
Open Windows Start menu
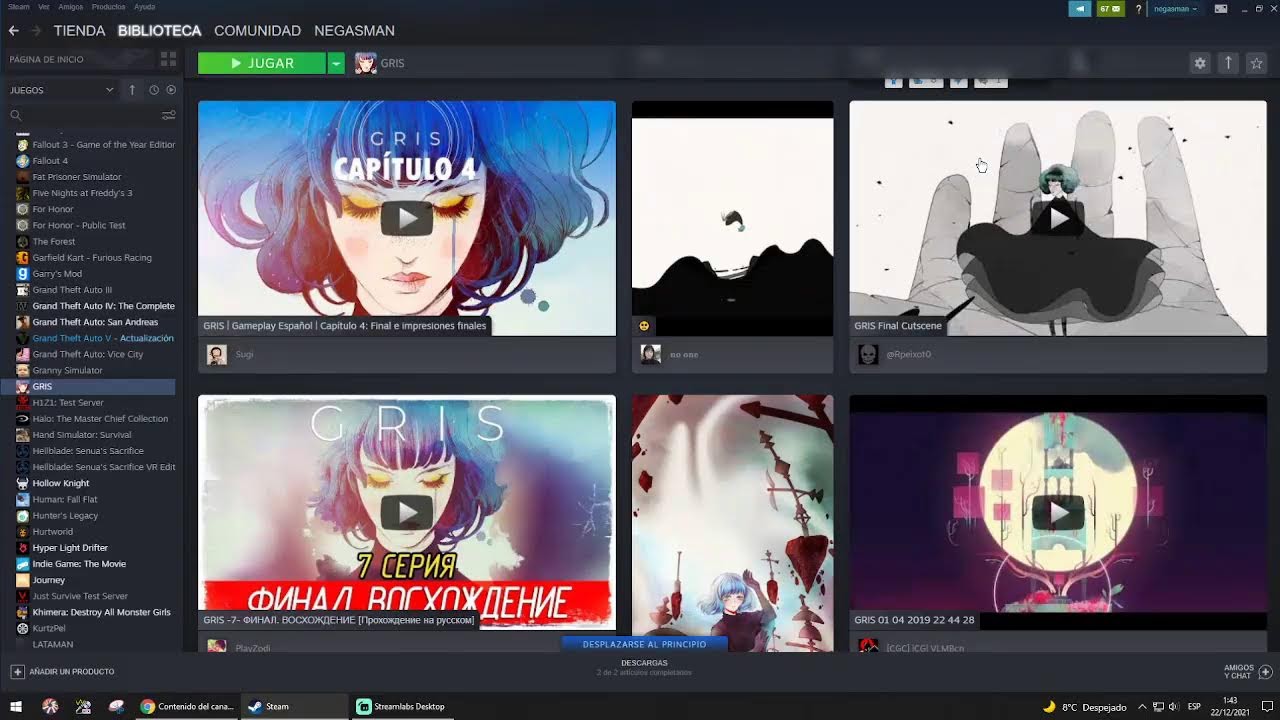pos(16,706)
